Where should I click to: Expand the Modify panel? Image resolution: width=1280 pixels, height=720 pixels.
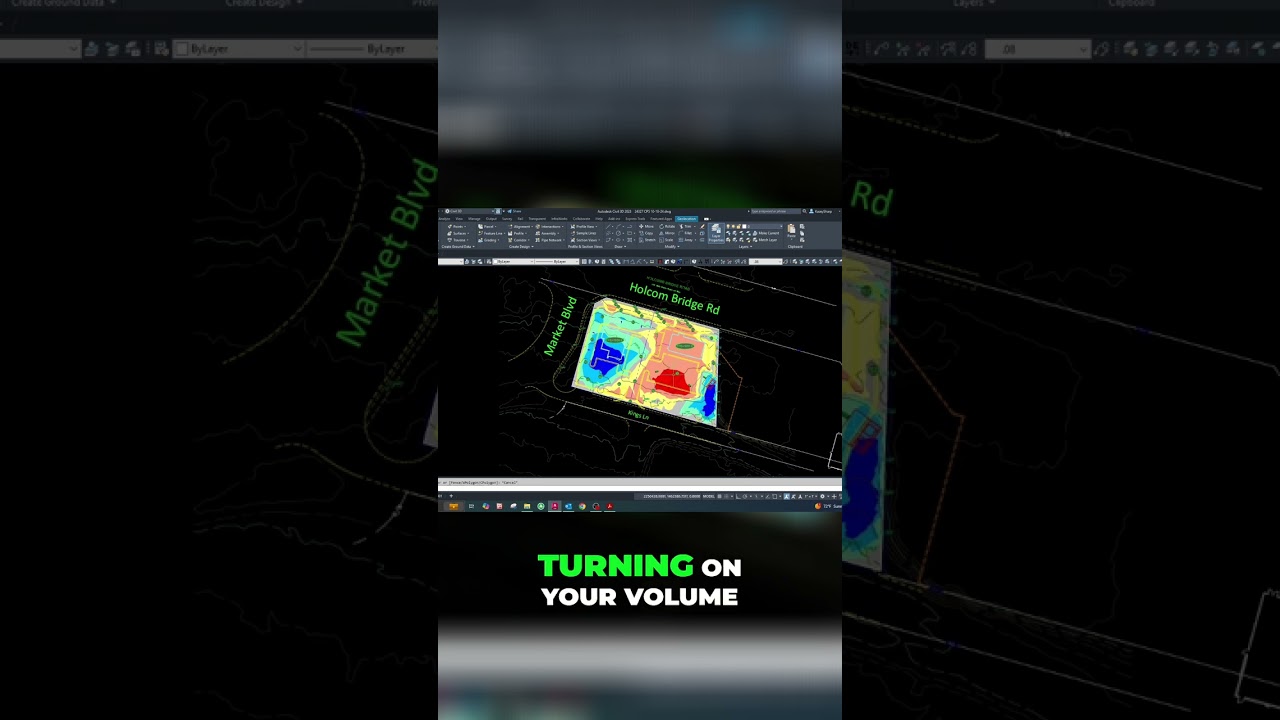point(672,247)
